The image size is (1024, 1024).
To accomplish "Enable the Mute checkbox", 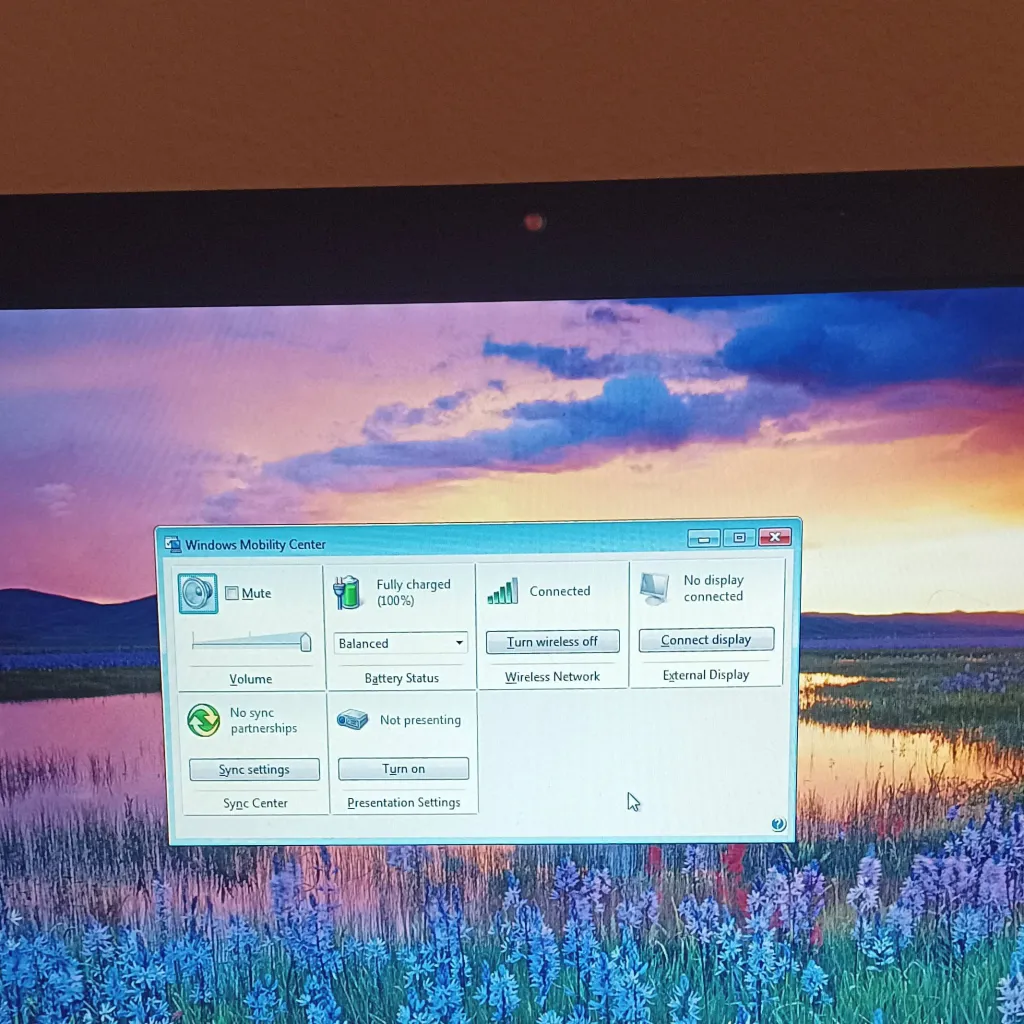I will pyautogui.click(x=231, y=592).
